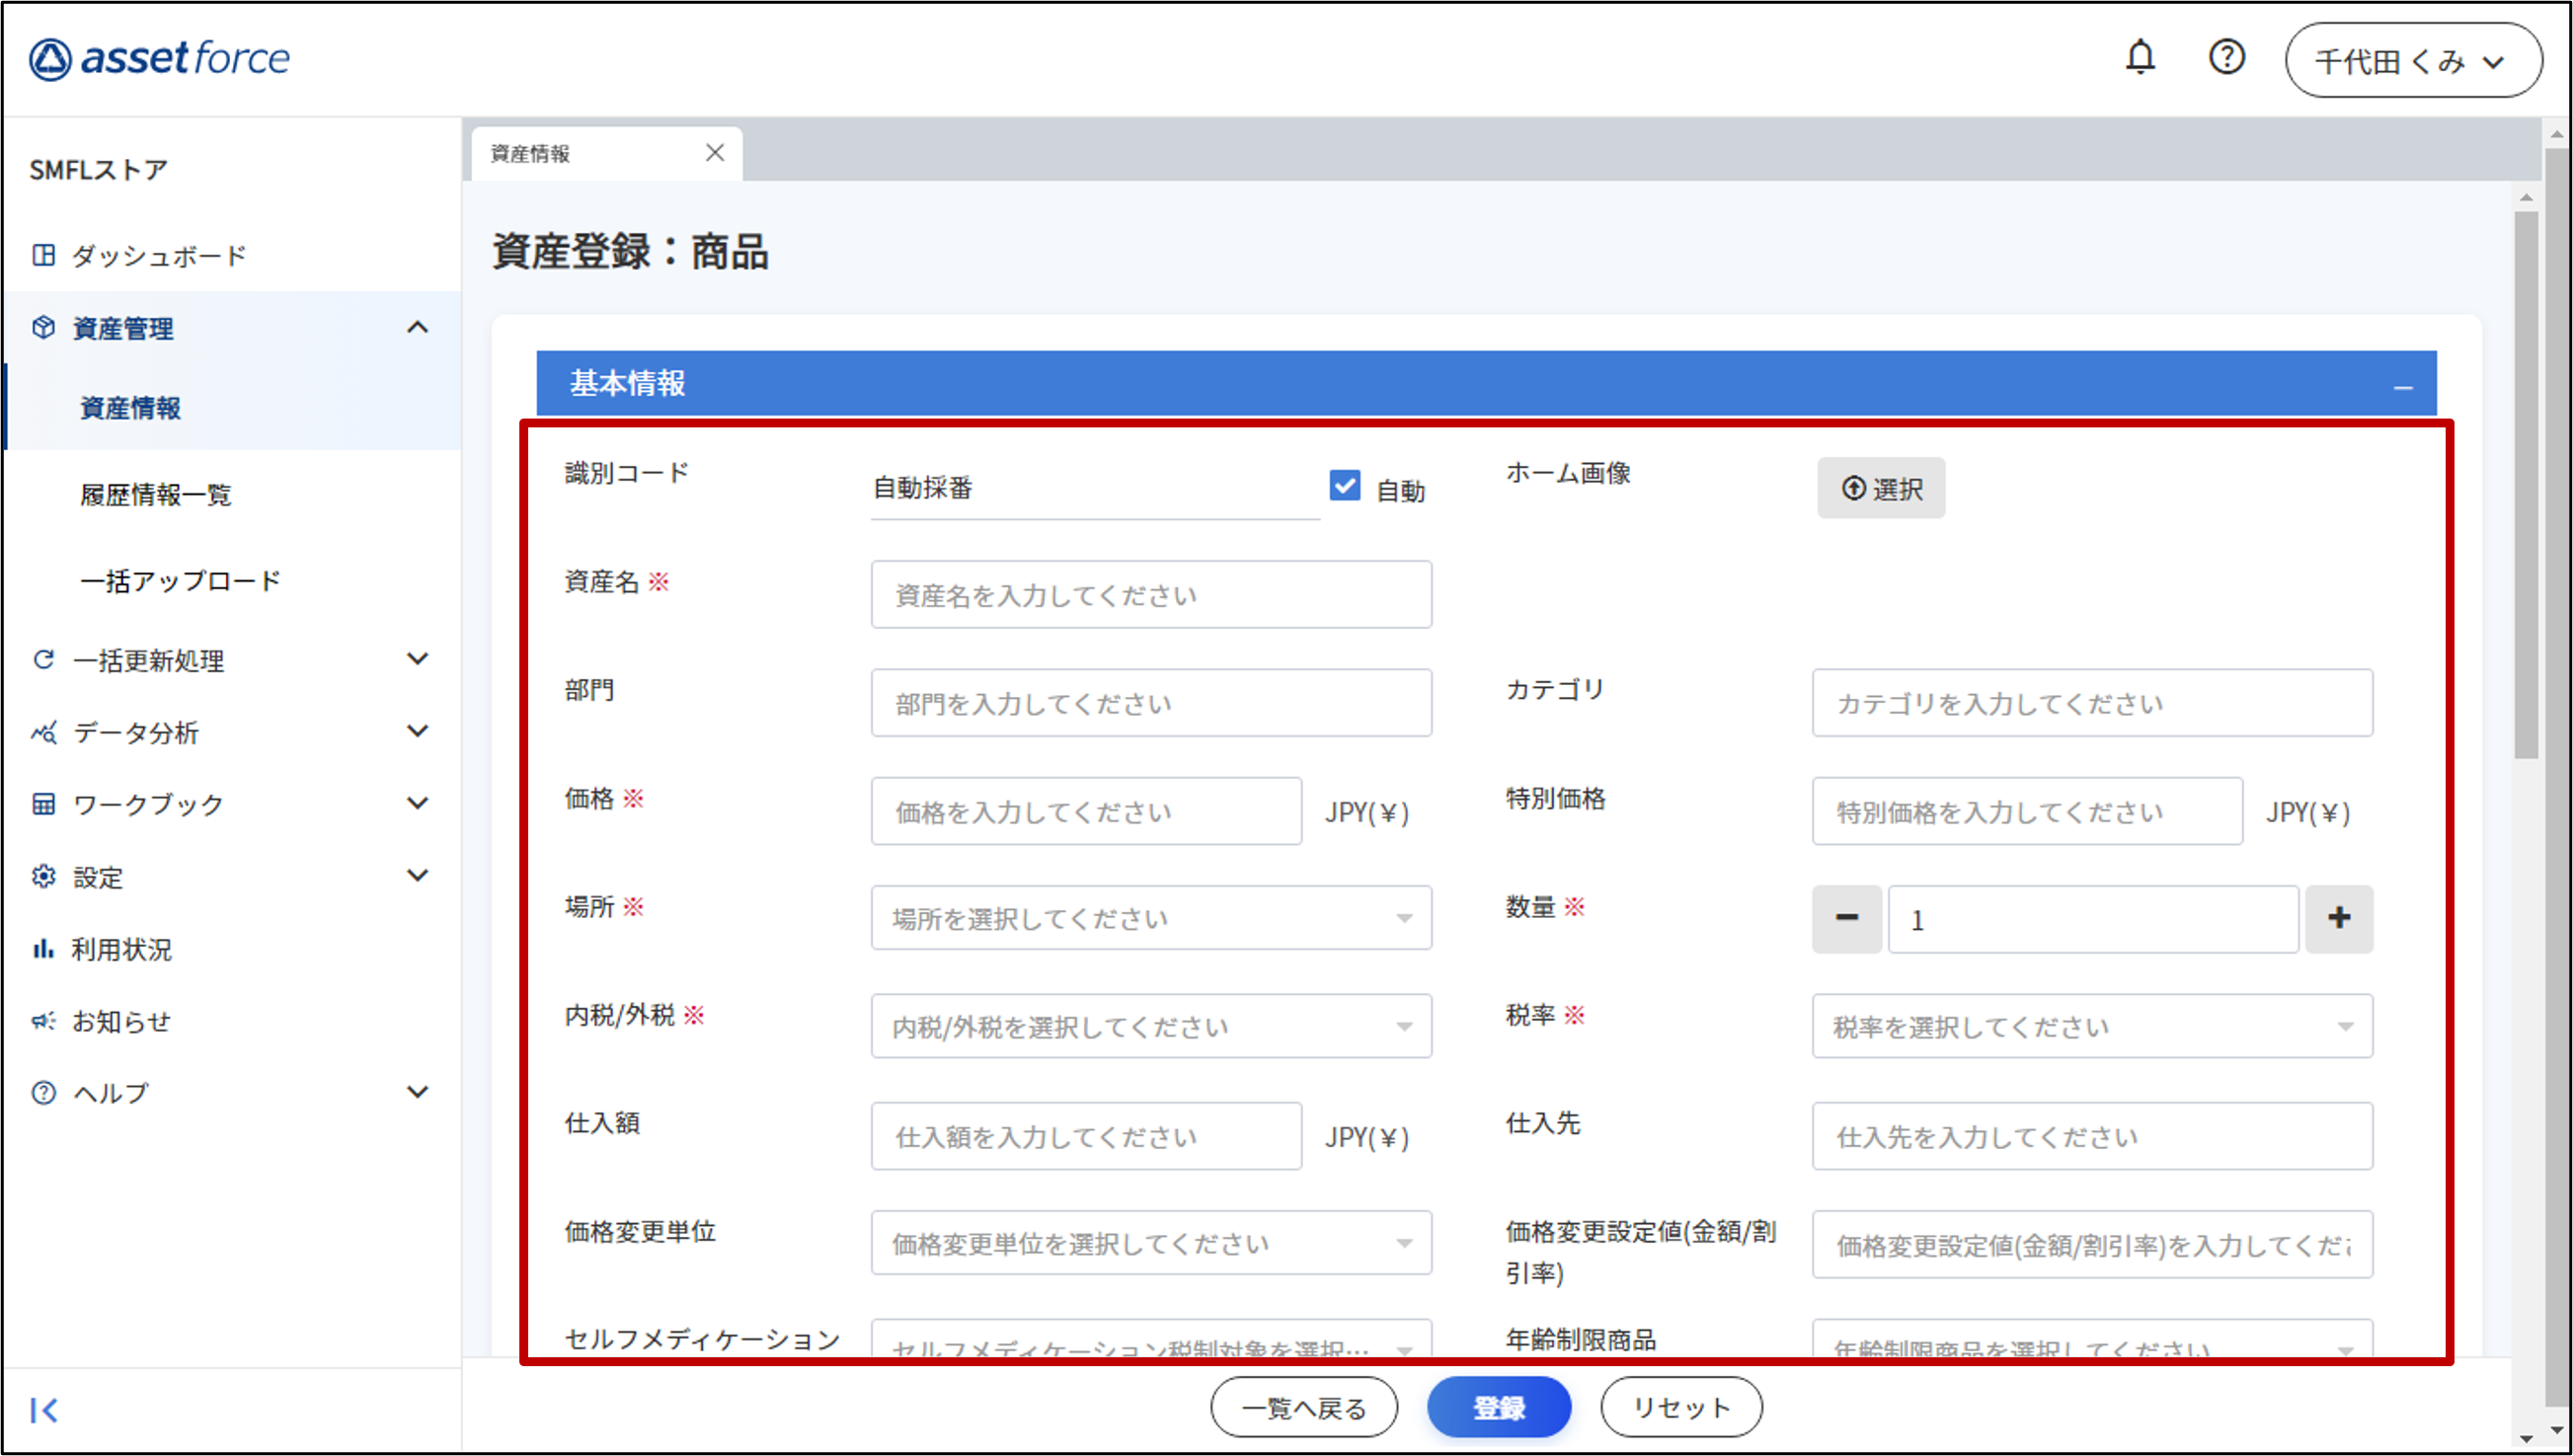Click the 資産名 input field
The image size is (2573, 1456).
1150,595
